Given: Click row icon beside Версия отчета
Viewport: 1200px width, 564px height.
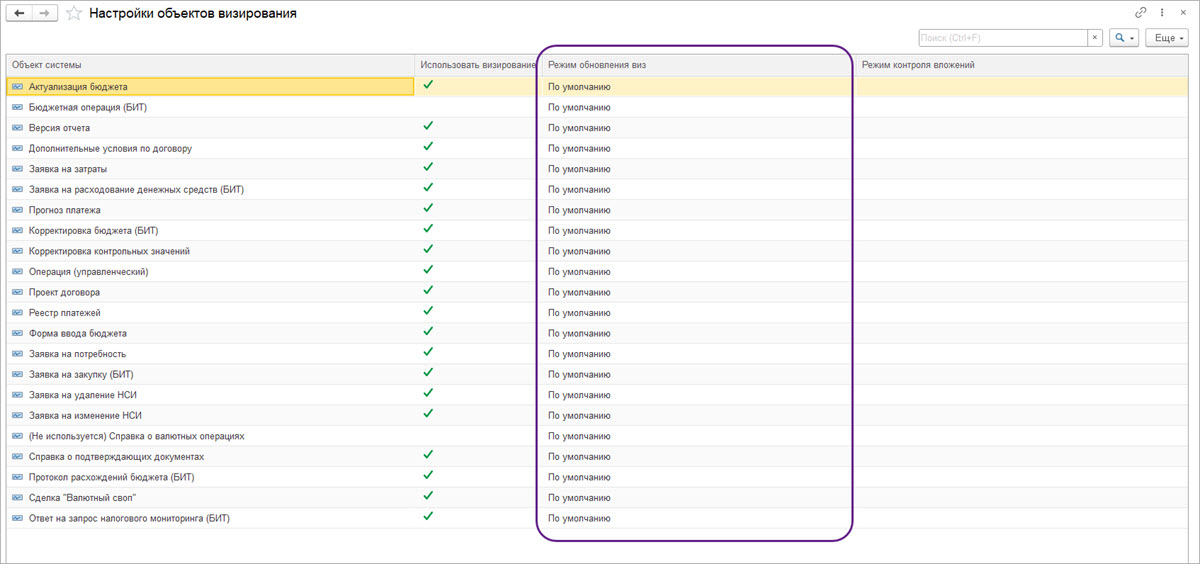Looking at the screenshot, I should pyautogui.click(x=17, y=128).
